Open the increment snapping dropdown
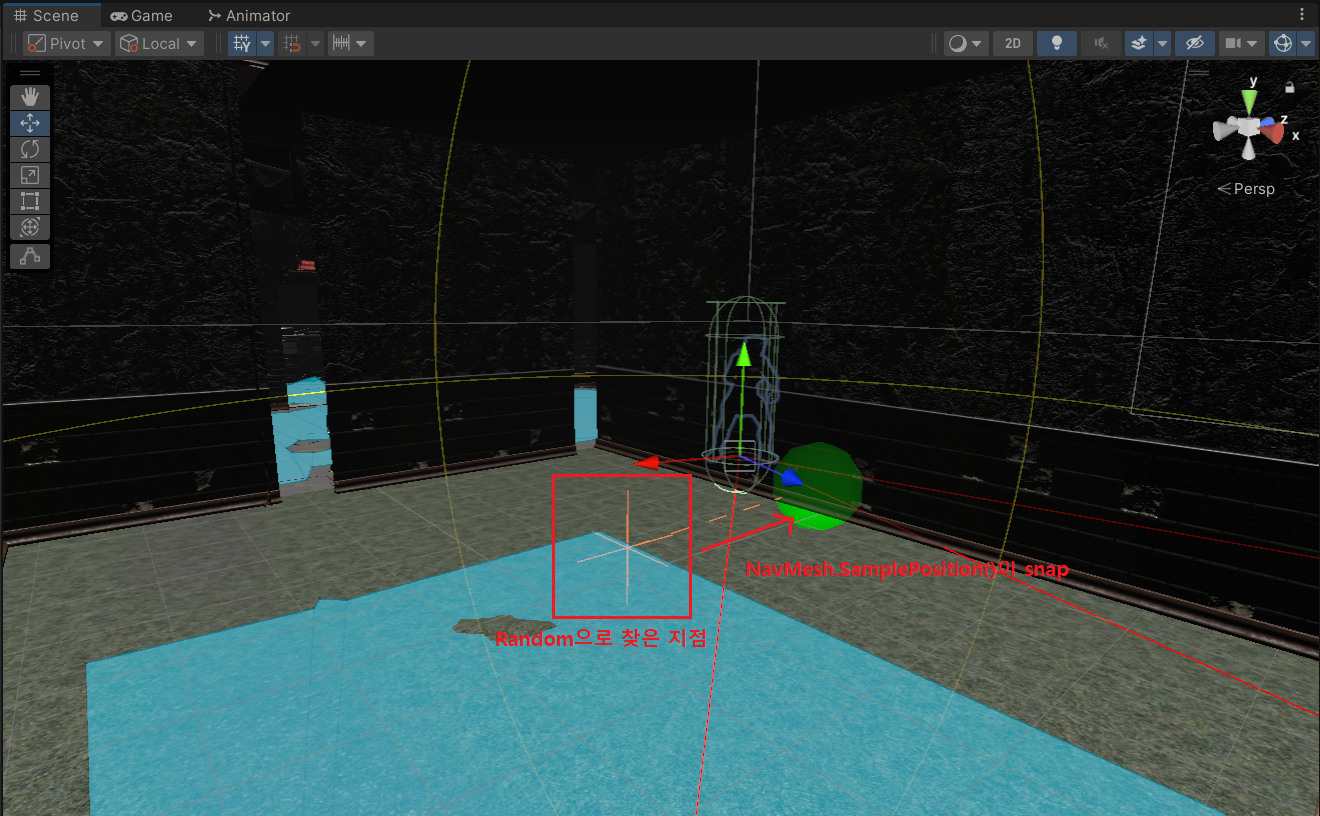This screenshot has height=816, width=1320. (351, 43)
